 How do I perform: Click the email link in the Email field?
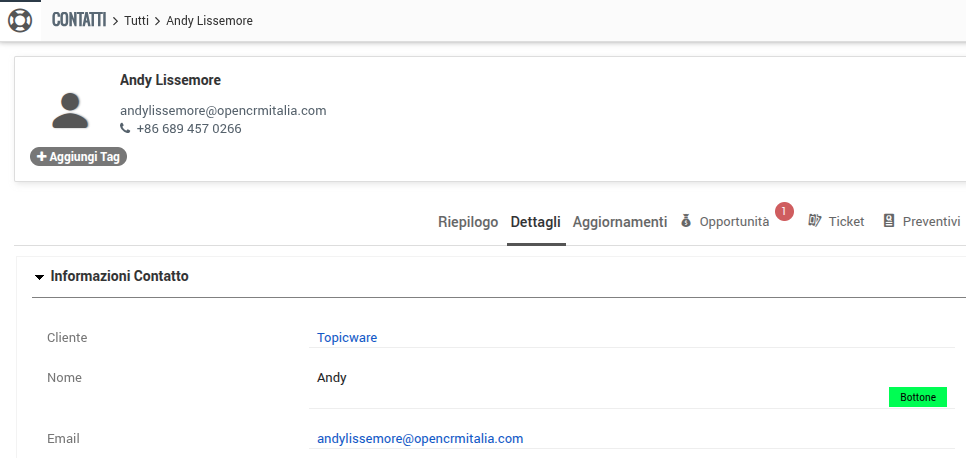coord(419,439)
